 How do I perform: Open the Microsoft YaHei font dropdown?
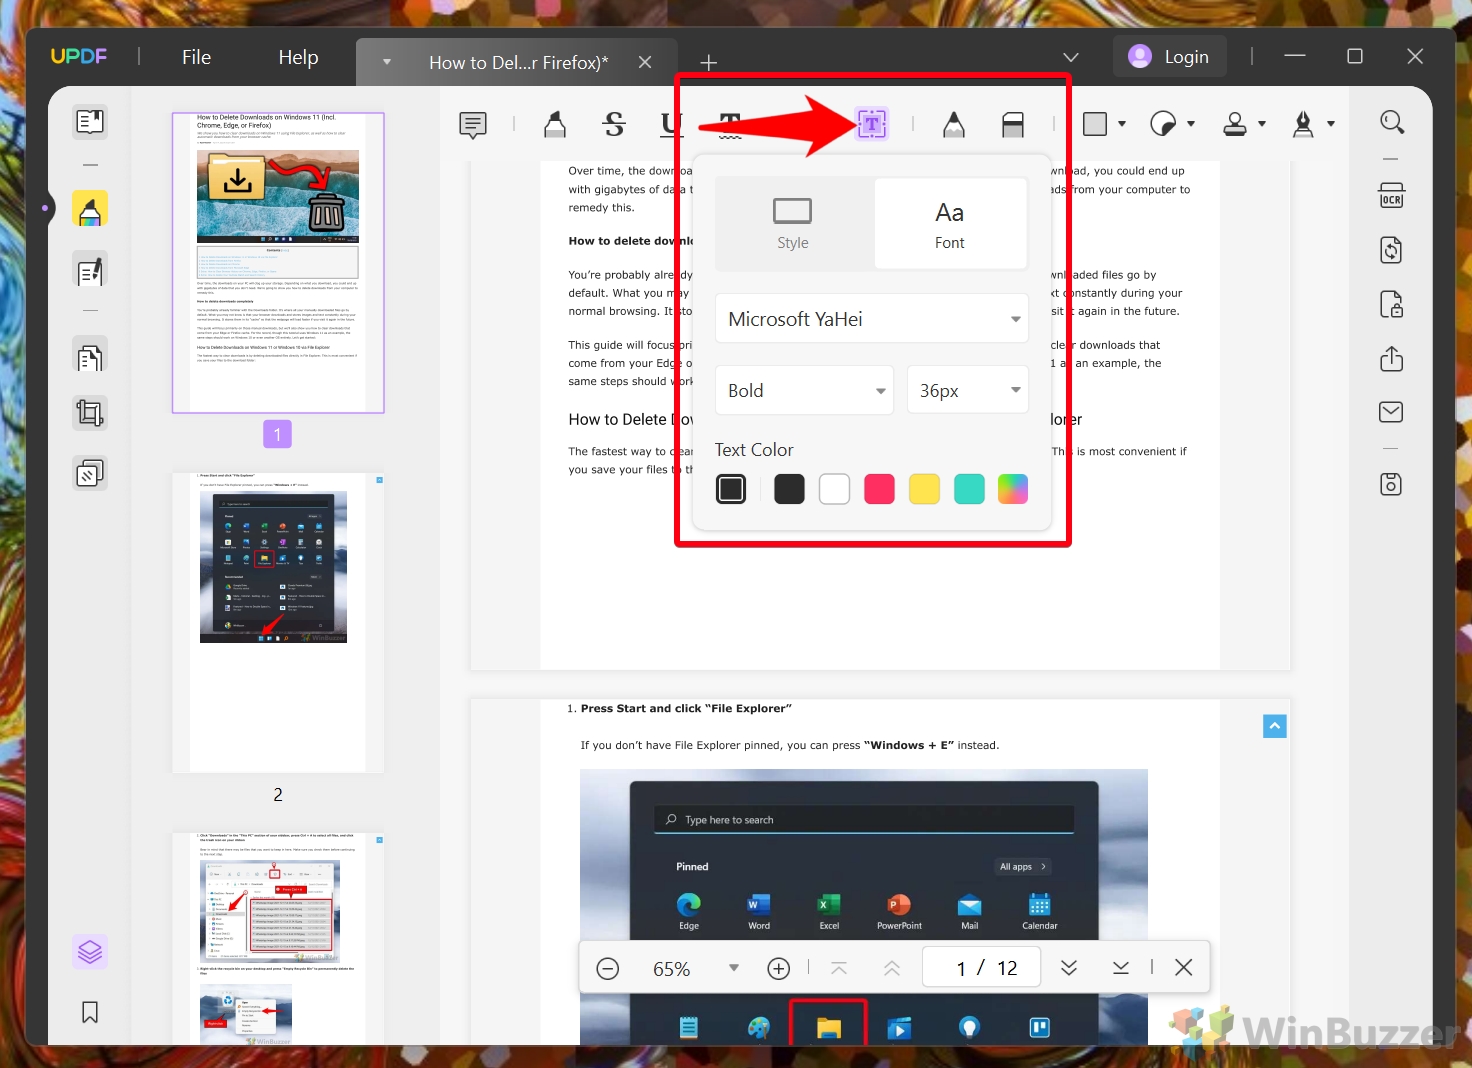[x=872, y=319]
